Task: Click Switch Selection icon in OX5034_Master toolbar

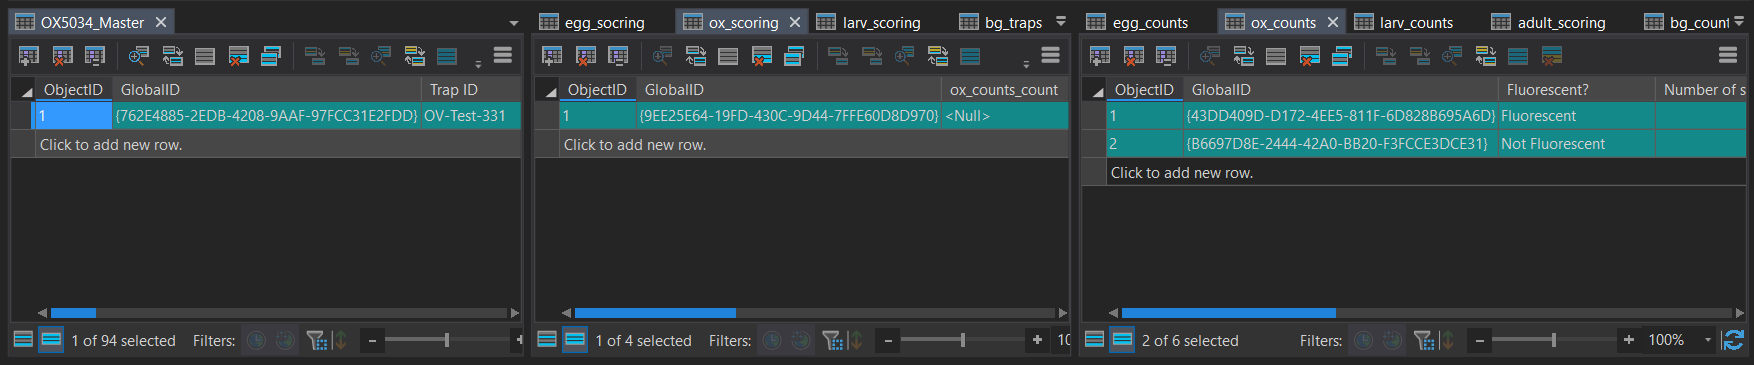Action: pos(173,56)
